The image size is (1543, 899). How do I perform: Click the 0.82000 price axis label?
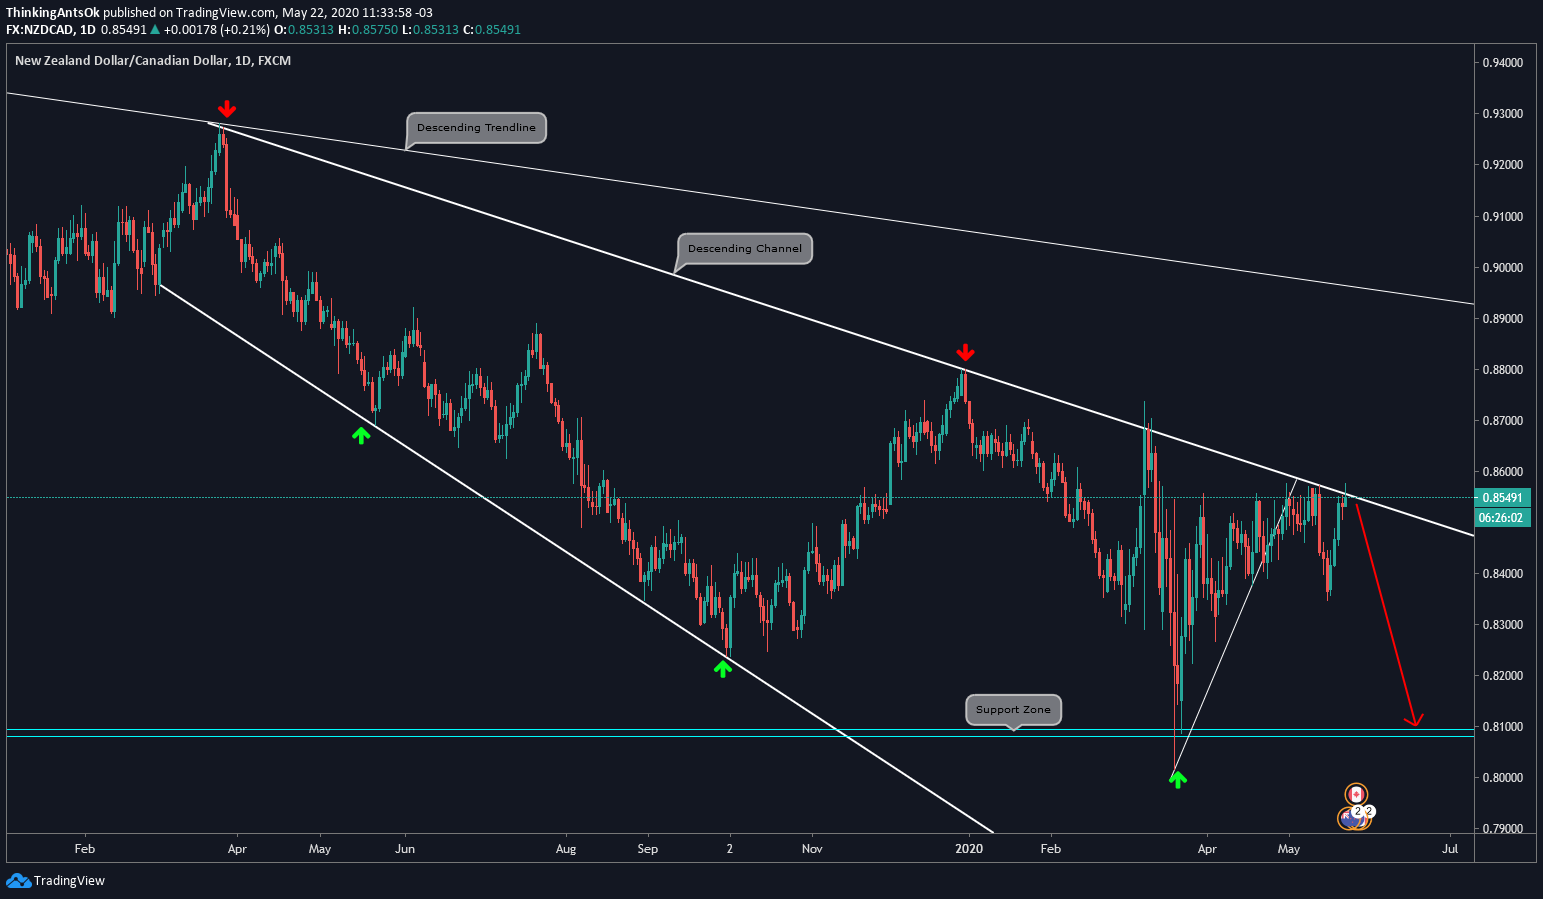1502,676
